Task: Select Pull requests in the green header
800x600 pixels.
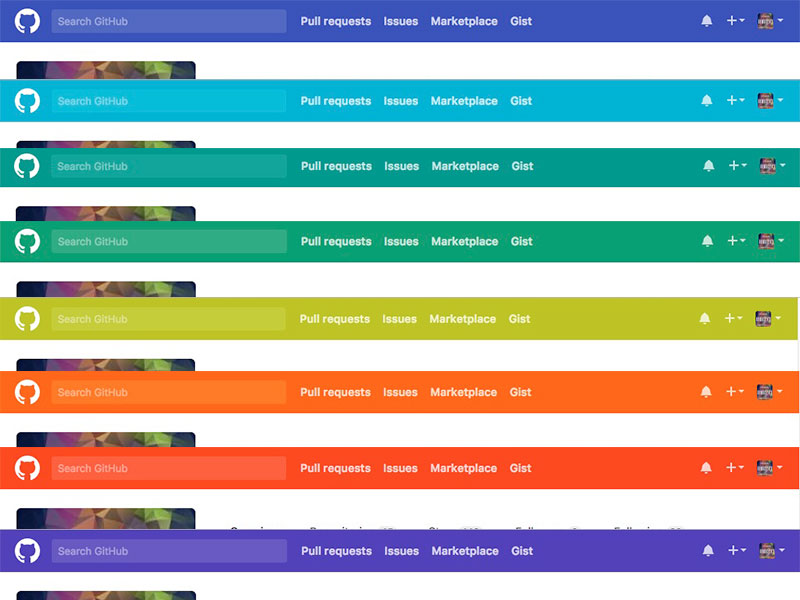Action: pyautogui.click(x=335, y=241)
